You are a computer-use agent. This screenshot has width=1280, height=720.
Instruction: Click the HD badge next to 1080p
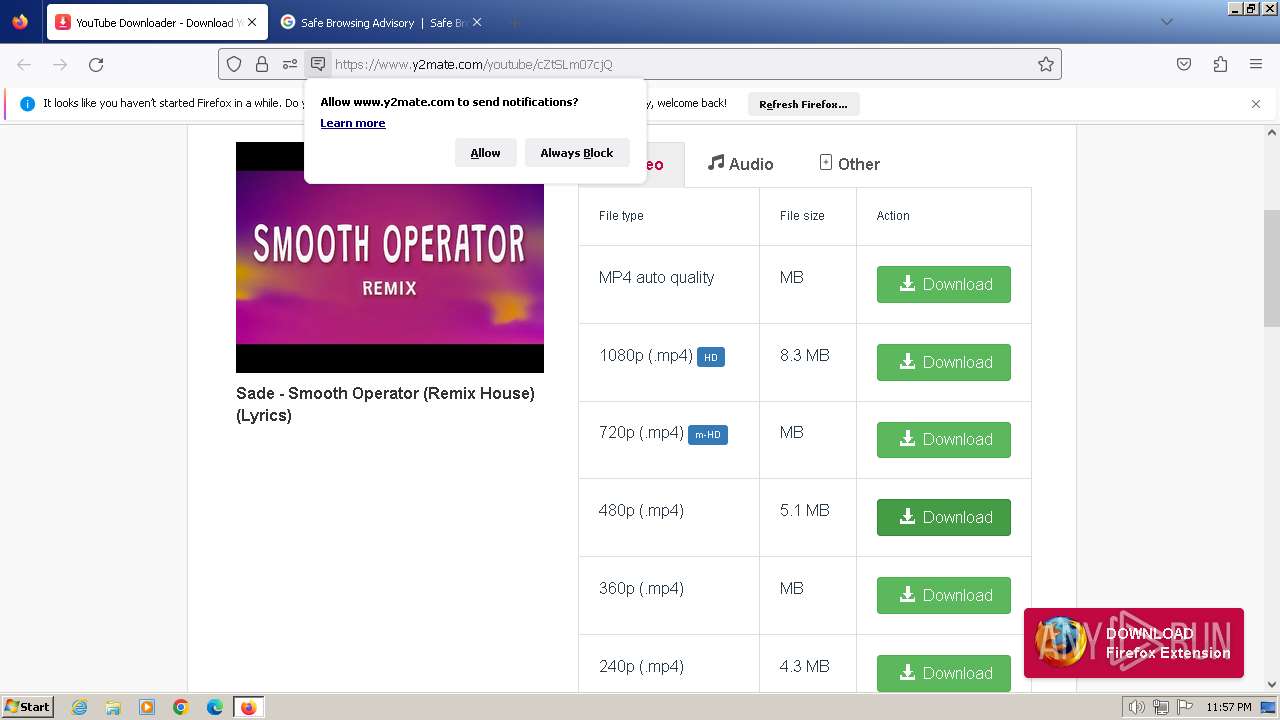(x=710, y=357)
